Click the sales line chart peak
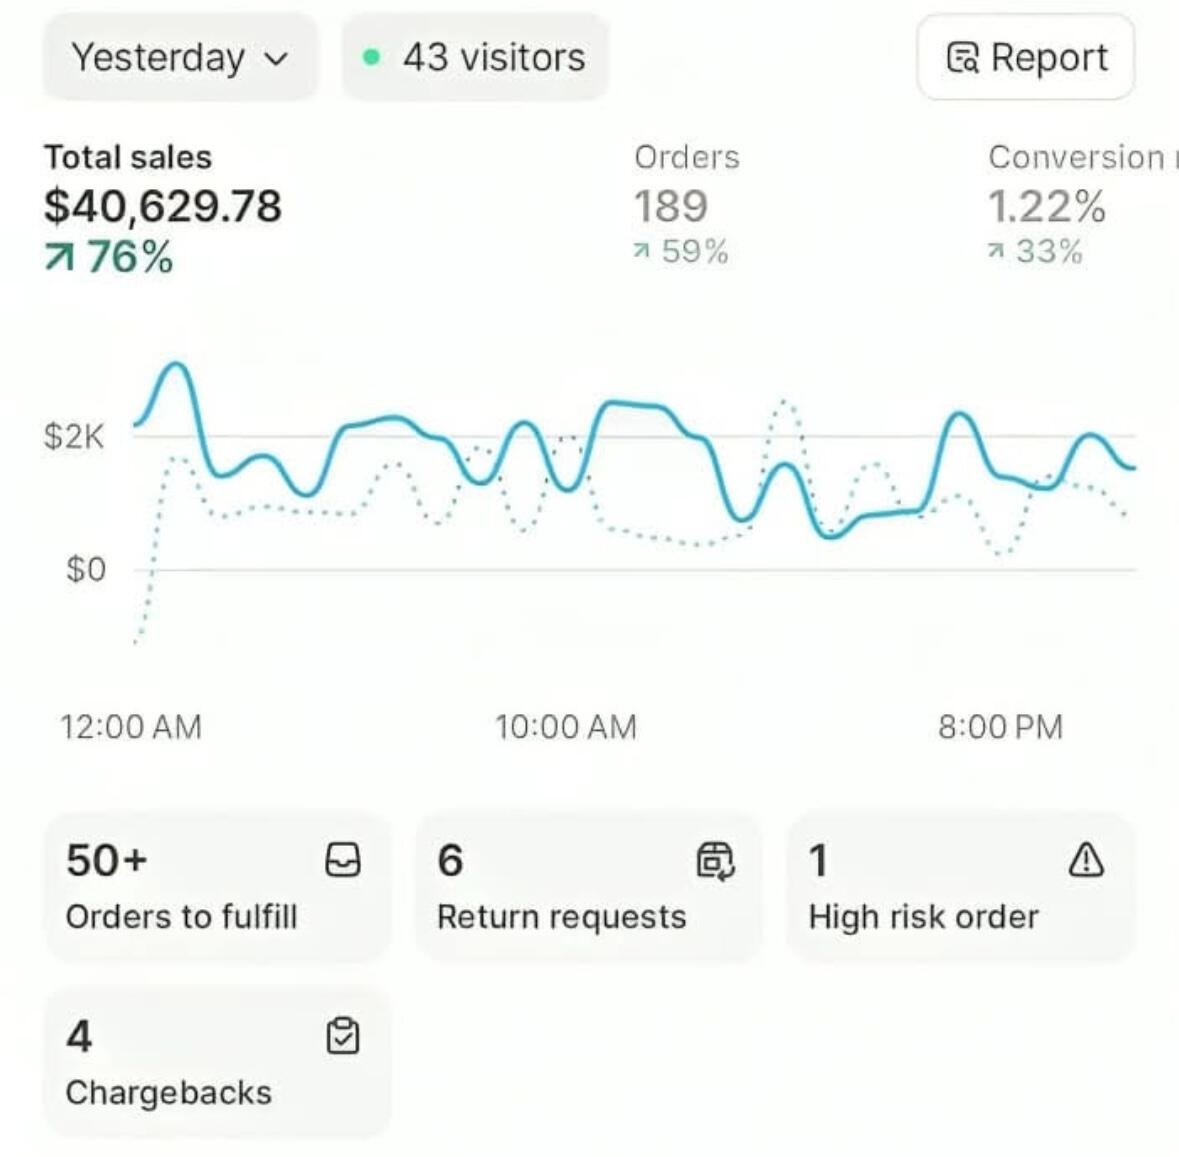 pos(177,365)
